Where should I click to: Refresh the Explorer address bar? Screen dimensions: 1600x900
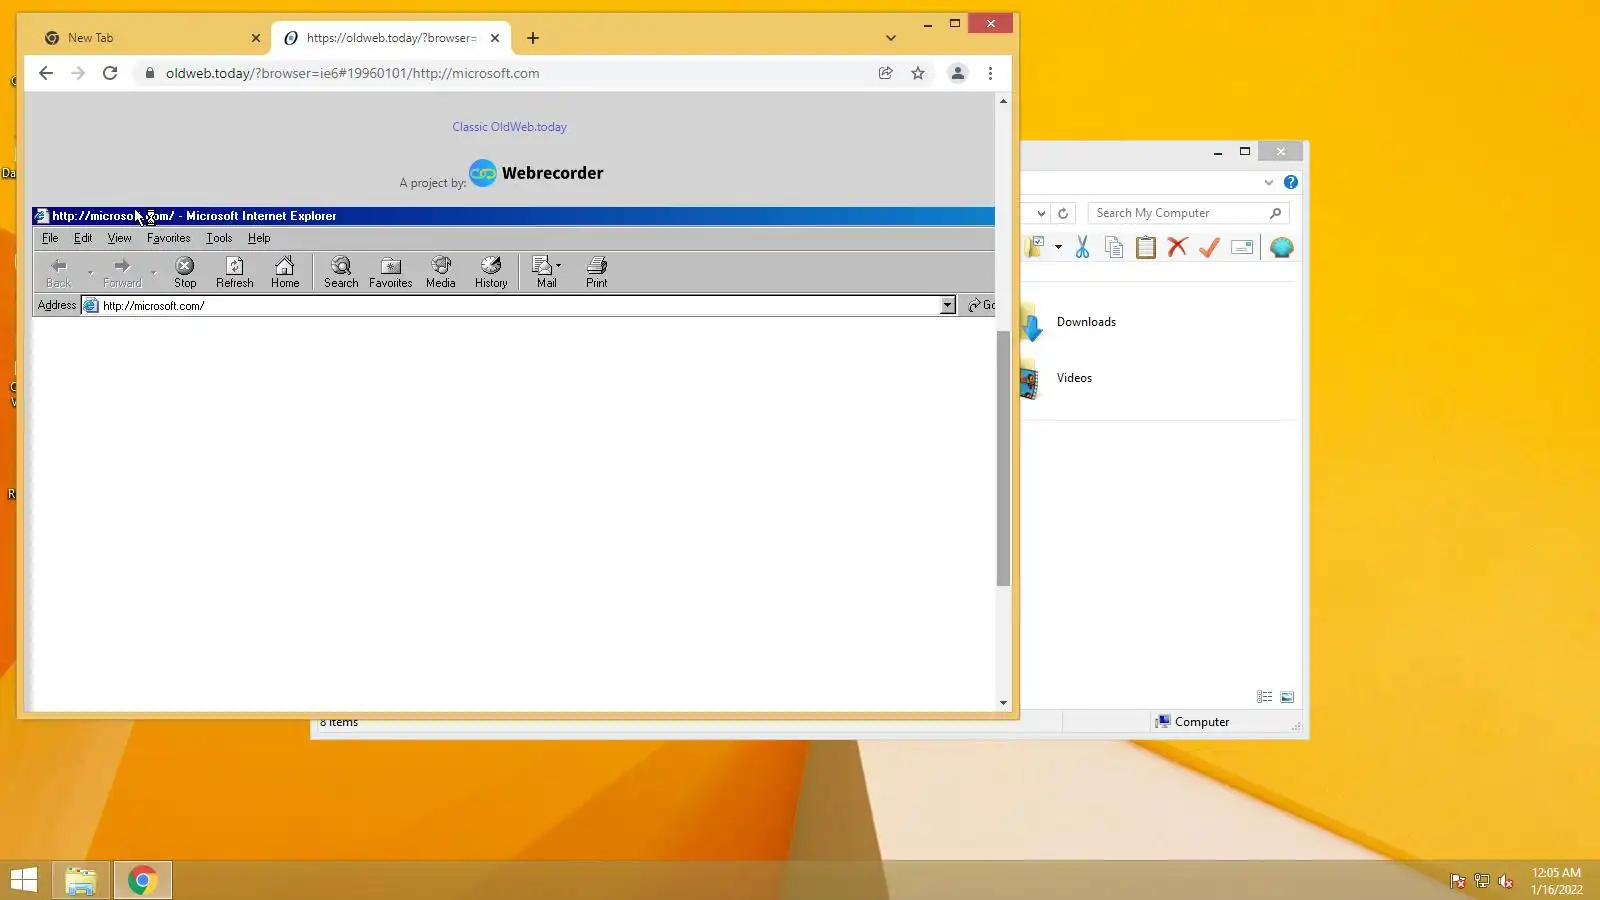coord(1063,213)
